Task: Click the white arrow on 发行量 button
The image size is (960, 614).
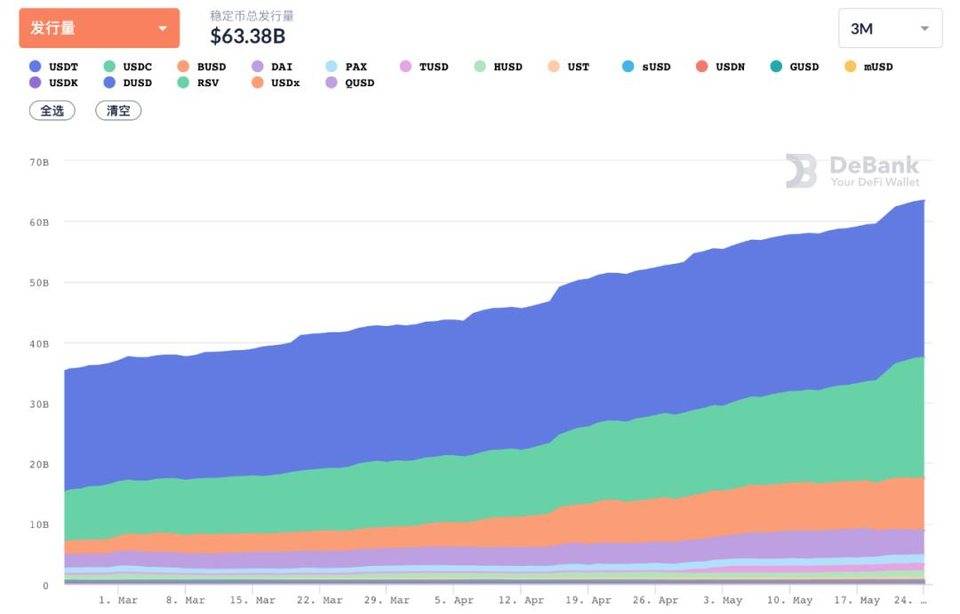Action: coord(163,28)
